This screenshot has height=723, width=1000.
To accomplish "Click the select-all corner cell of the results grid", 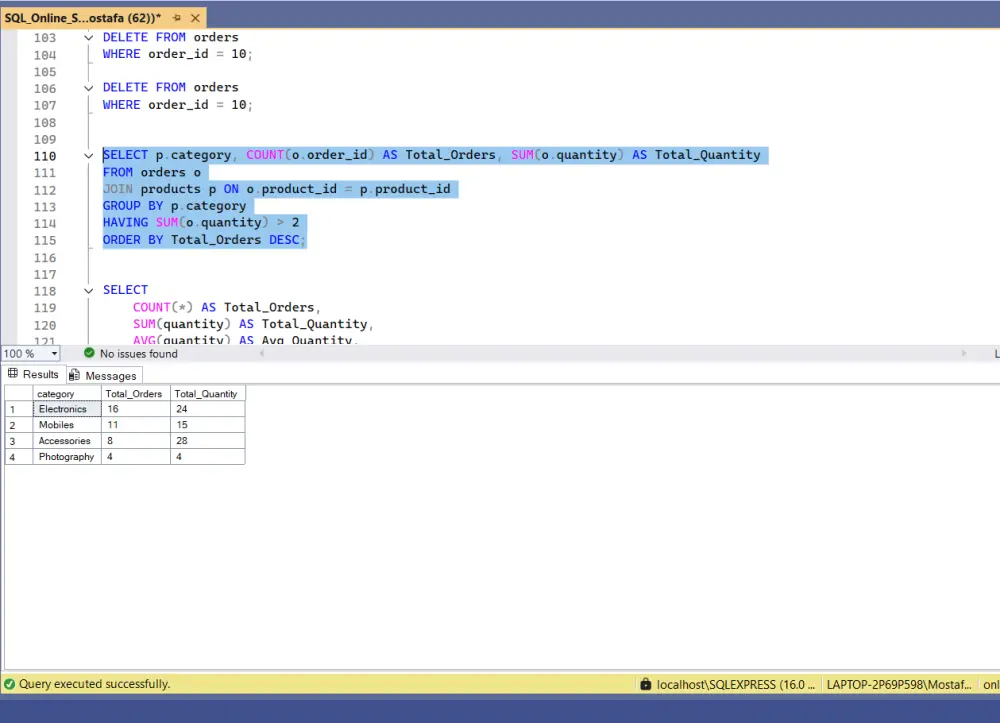I will (x=17, y=393).
